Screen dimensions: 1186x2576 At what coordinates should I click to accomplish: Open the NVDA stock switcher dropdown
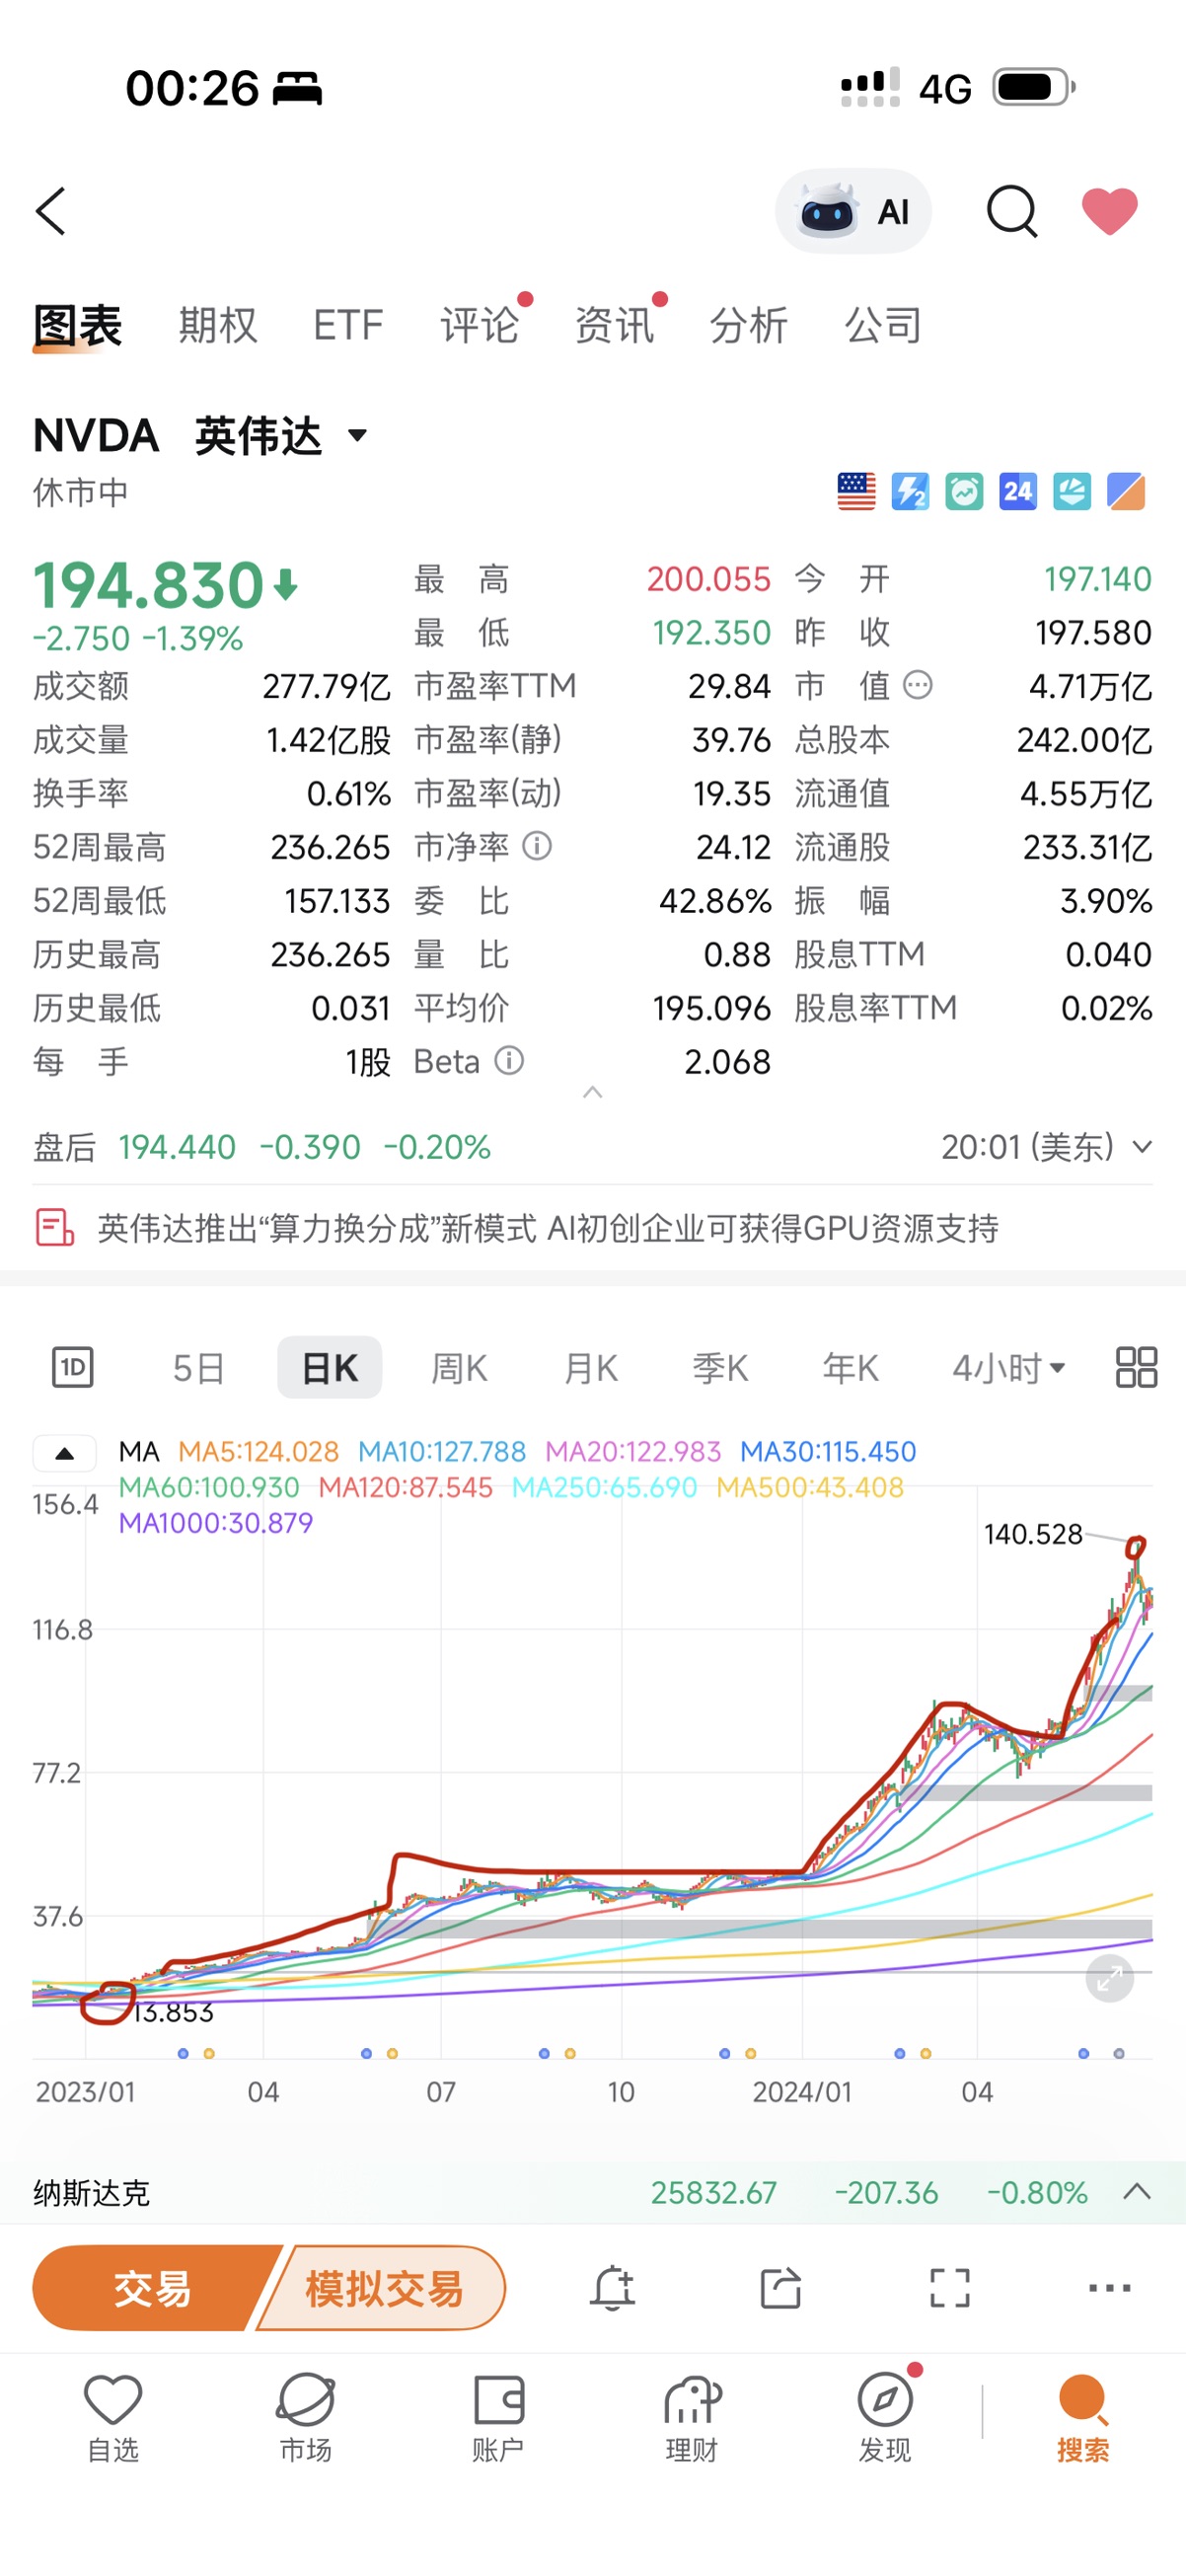tap(358, 436)
